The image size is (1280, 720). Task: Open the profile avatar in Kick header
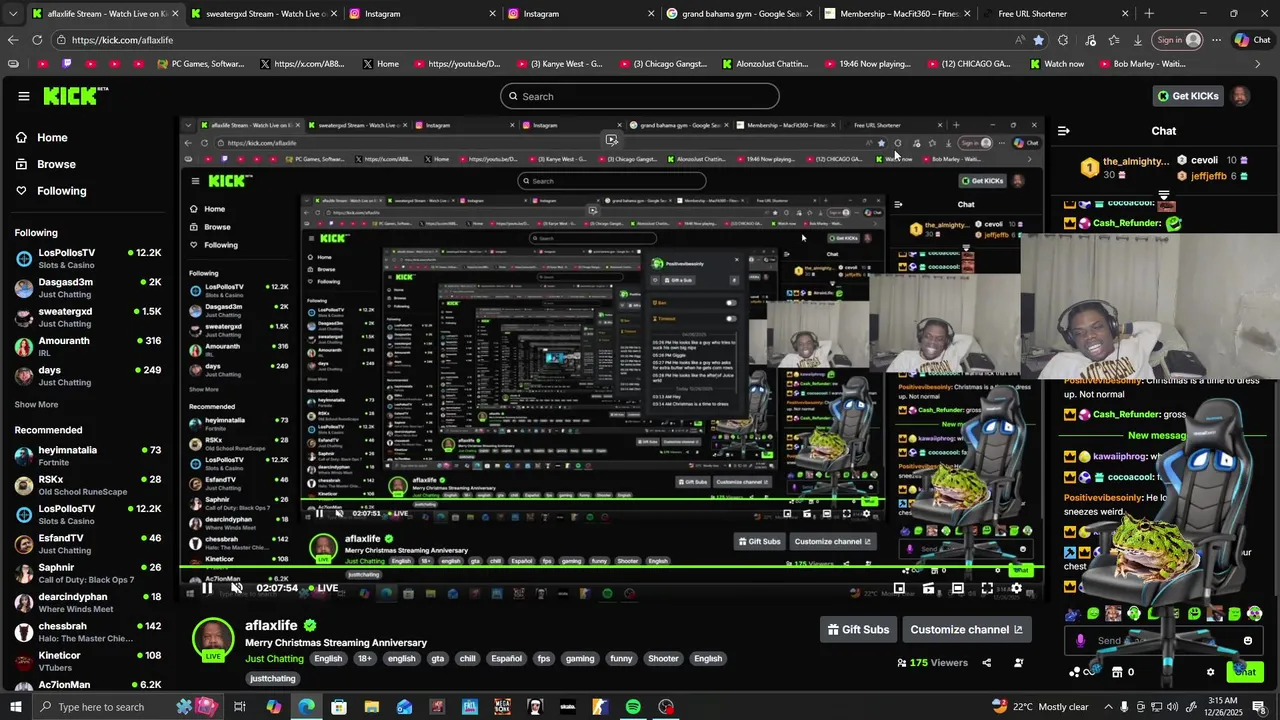point(1240,96)
